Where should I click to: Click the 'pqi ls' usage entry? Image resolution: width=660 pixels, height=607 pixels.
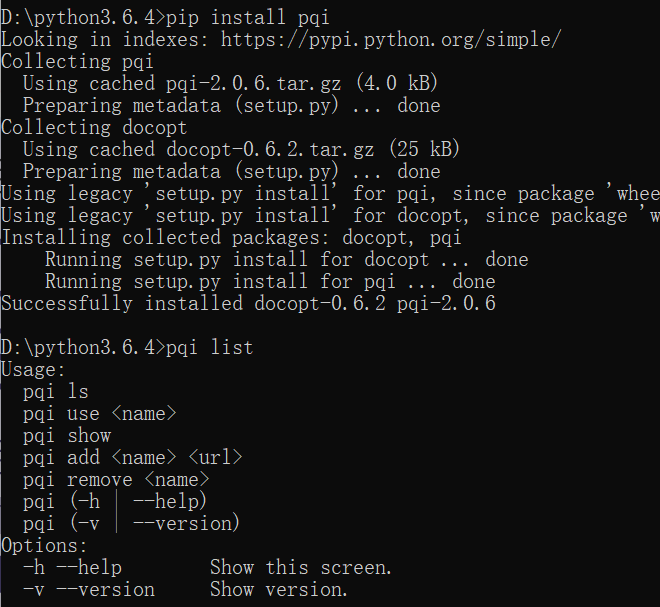pyautogui.click(x=56, y=392)
